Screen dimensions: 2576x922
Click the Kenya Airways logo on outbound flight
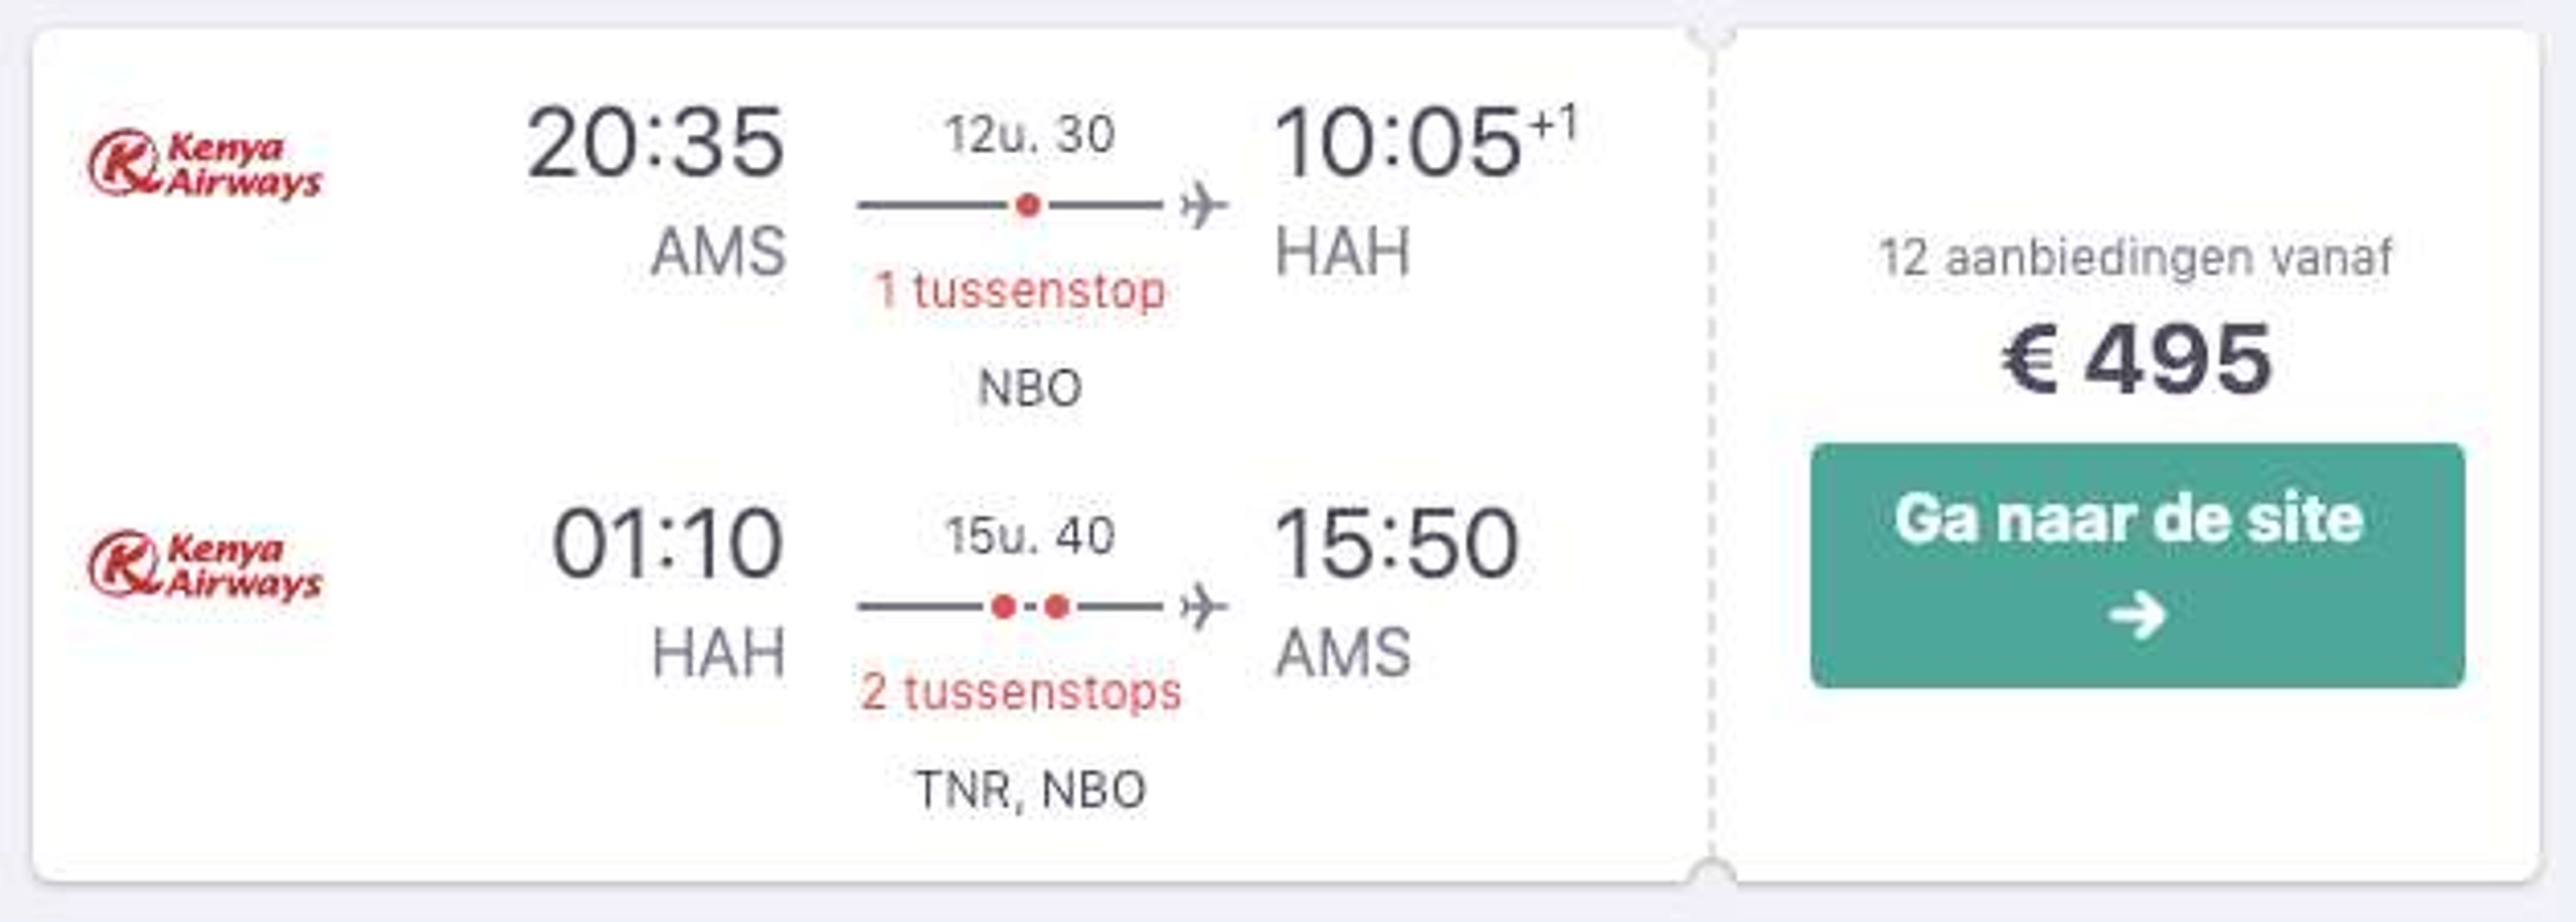click(x=205, y=165)
